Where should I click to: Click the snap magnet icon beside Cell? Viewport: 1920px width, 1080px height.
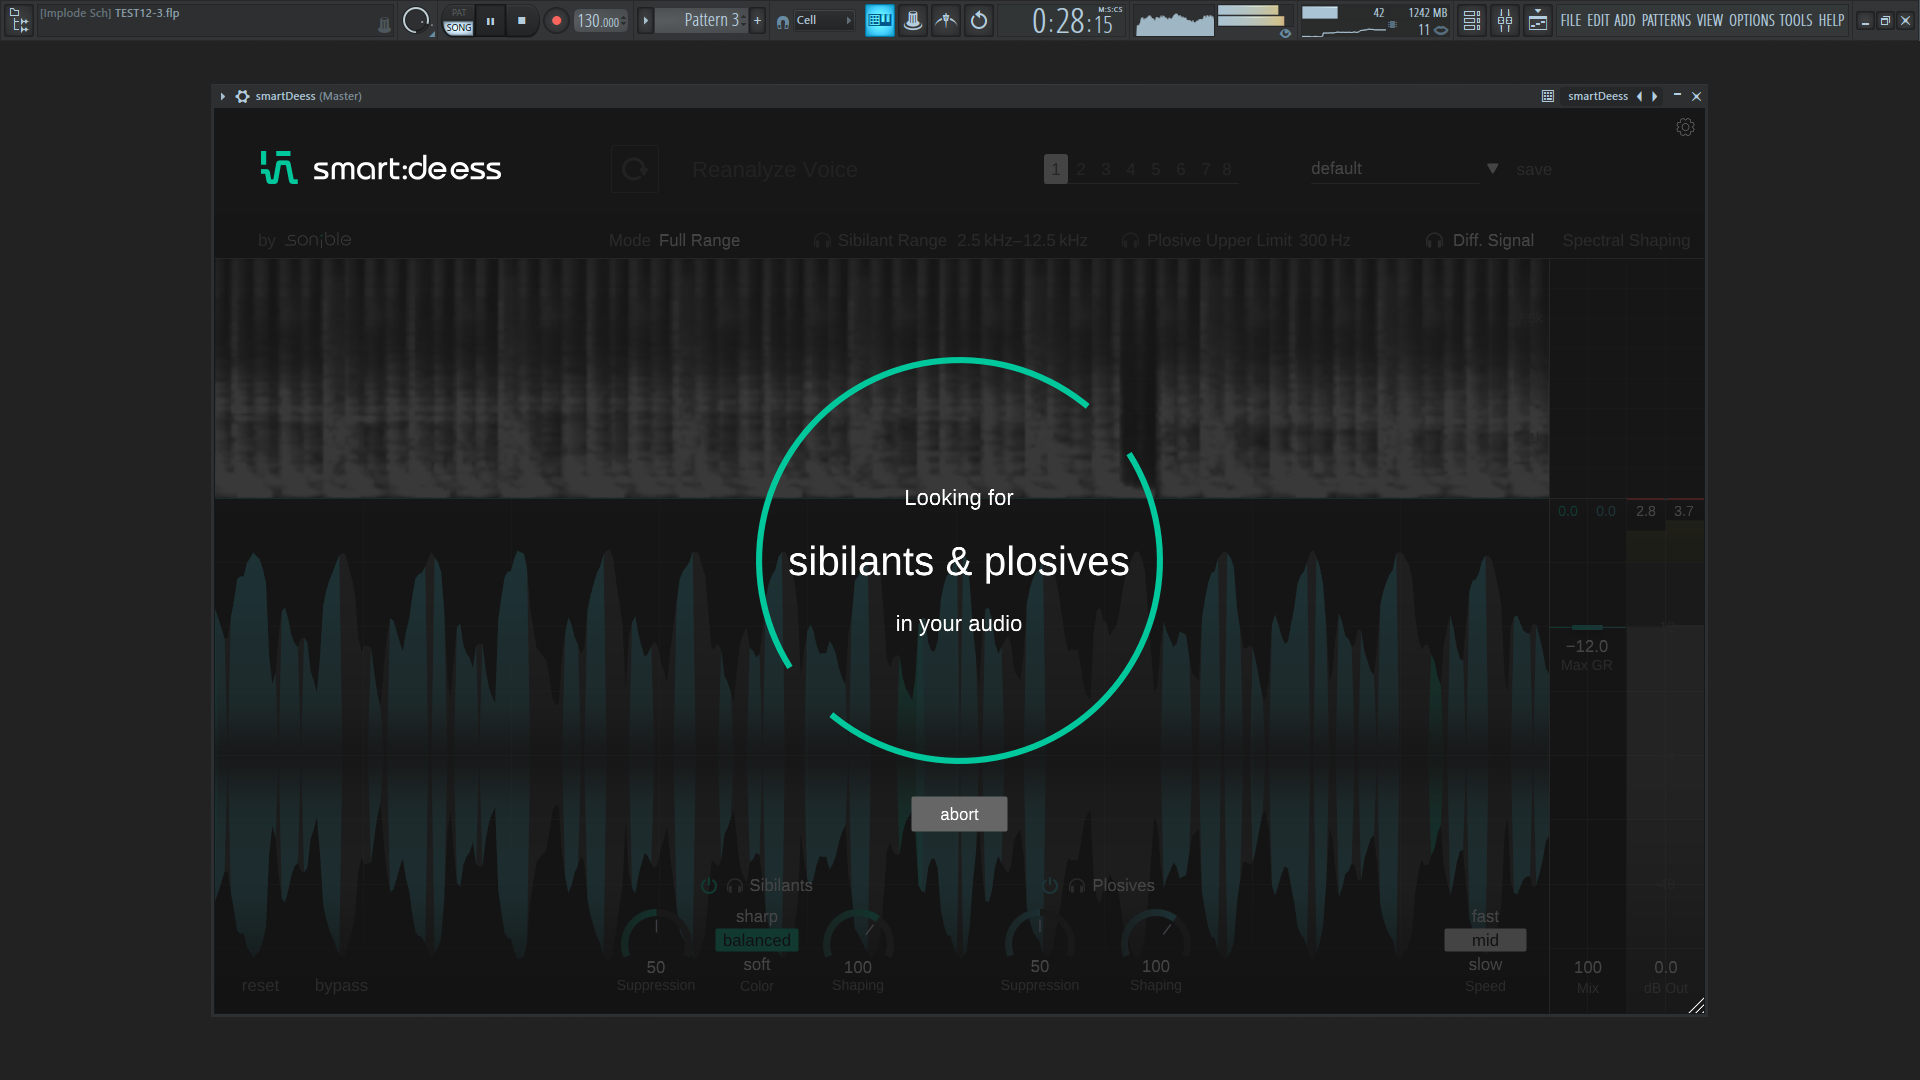pyautogui.click(x=783, y=21)
